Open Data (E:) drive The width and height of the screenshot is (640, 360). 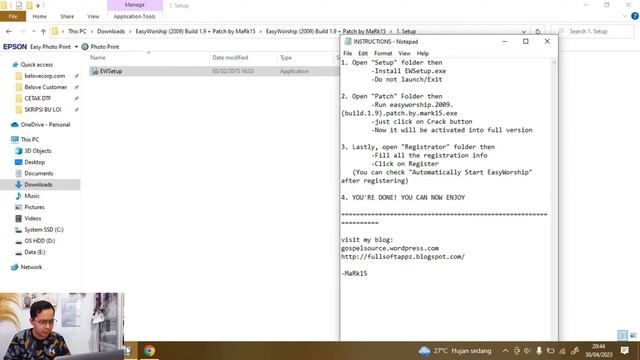(x=35, y=252)
